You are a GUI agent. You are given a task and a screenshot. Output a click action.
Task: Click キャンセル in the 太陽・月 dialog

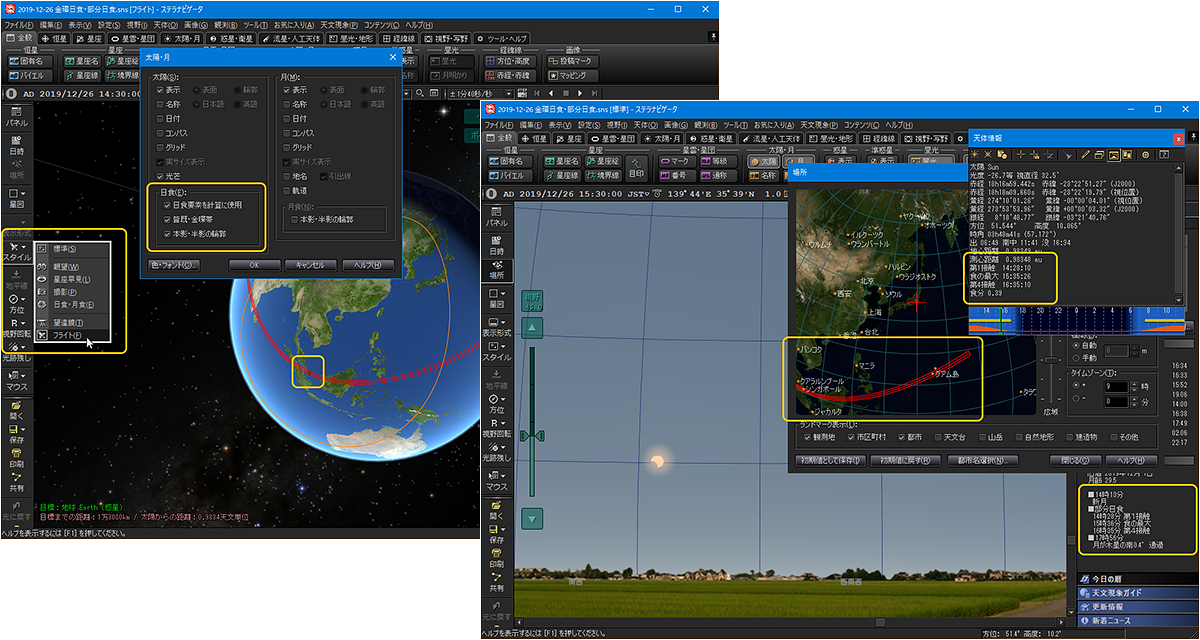(310, 265)
